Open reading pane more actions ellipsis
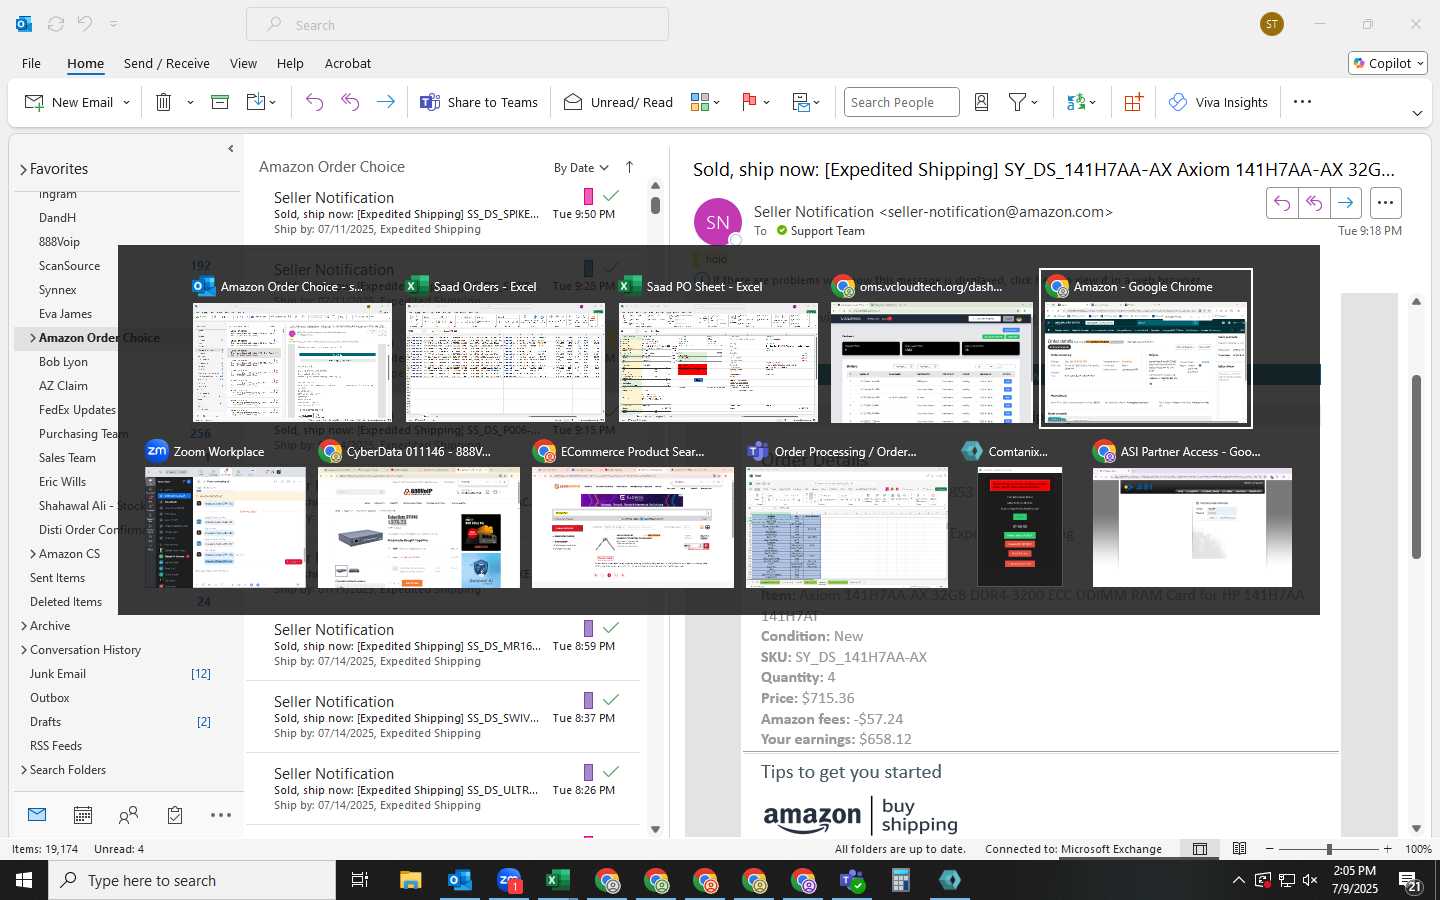Viewport: 1440px width, 900px height. click(1385, 203)
